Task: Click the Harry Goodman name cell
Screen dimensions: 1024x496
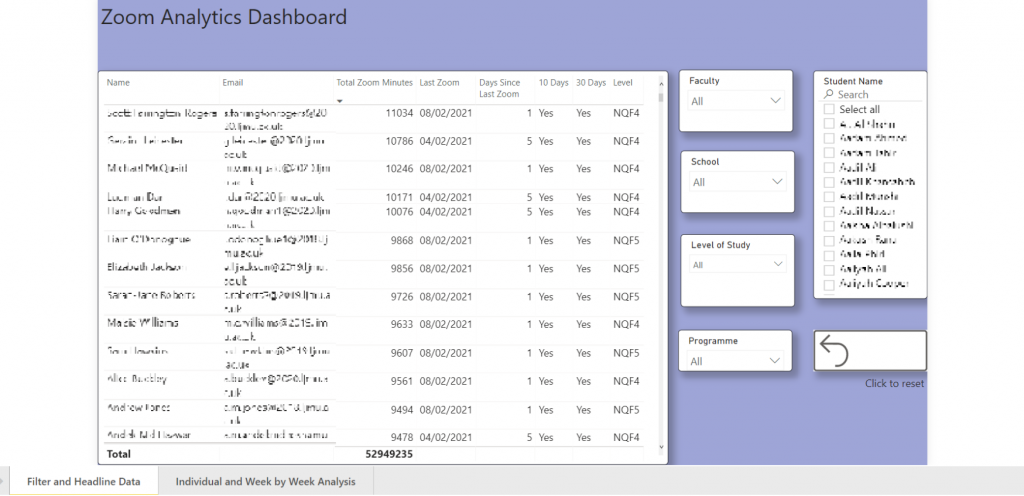Action: click(143, 211)
